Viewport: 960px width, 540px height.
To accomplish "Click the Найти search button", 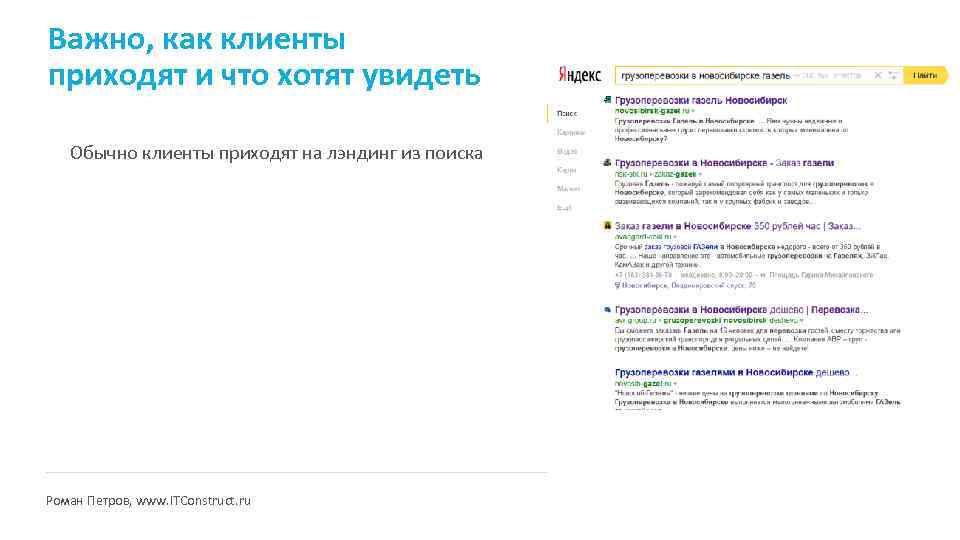I will (x=925, y=75).
